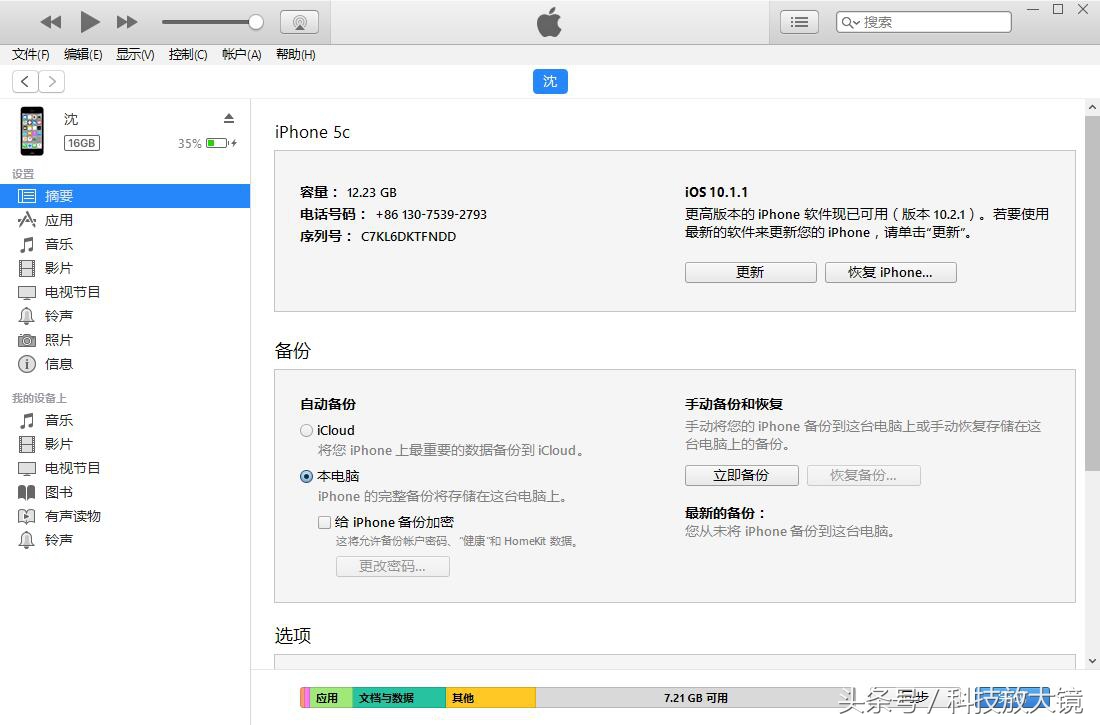Adjust the volume slider
1100x725 pixels.
tap(256, 21)
